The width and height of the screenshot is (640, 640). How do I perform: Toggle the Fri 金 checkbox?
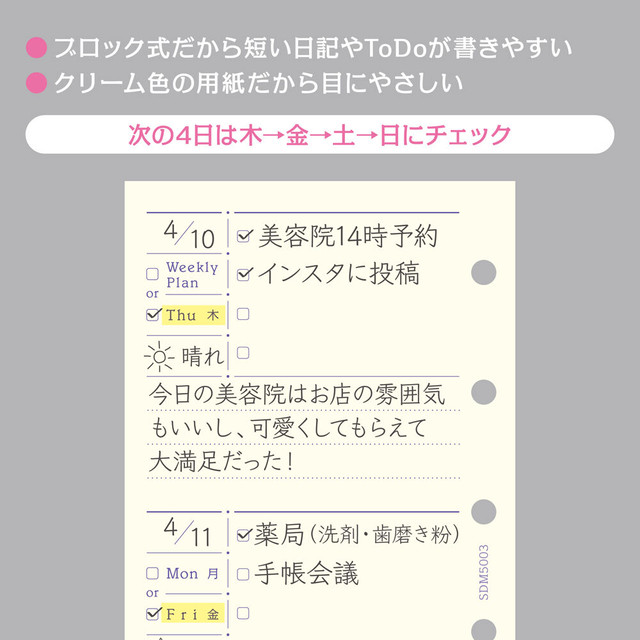153,613
